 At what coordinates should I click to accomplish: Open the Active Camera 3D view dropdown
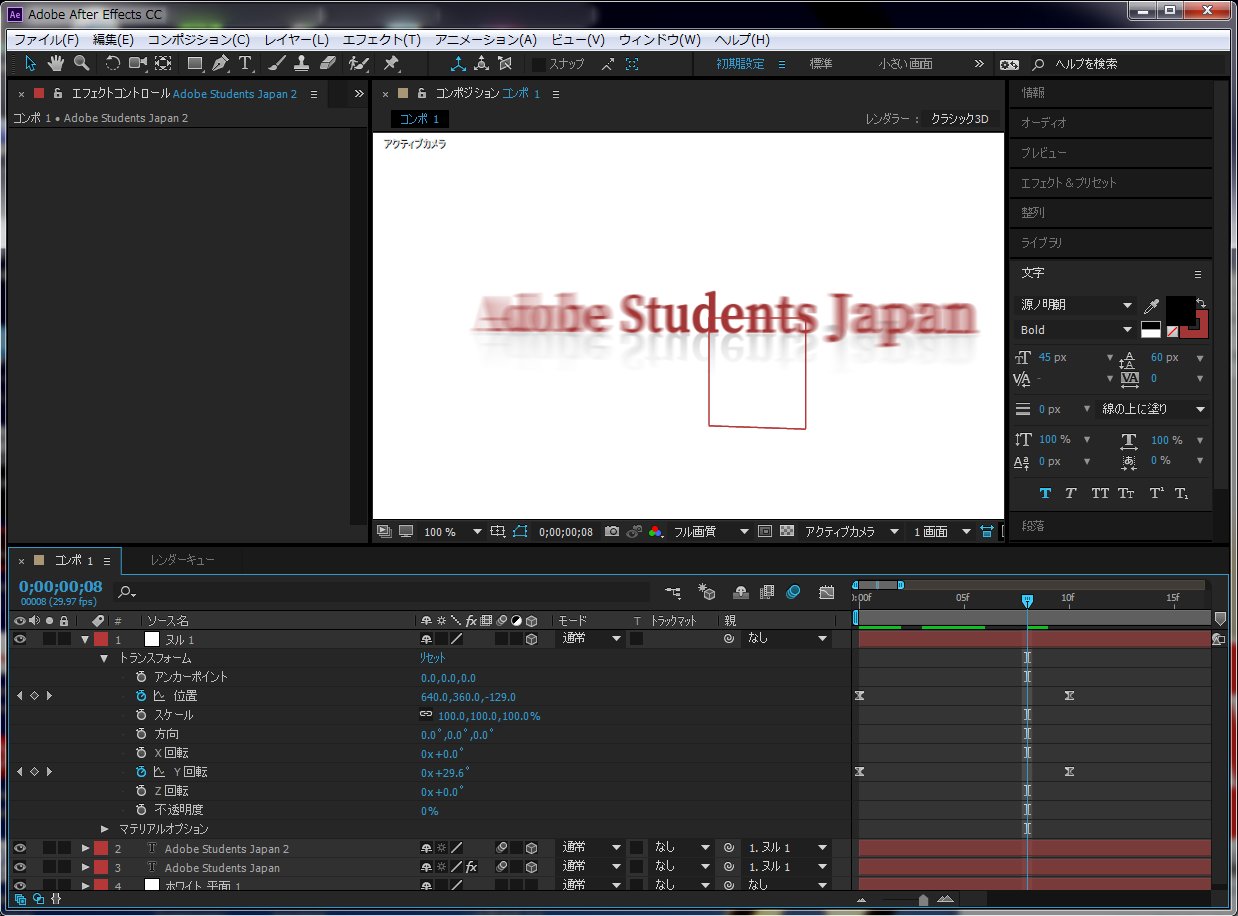click(x=852, y=532)
